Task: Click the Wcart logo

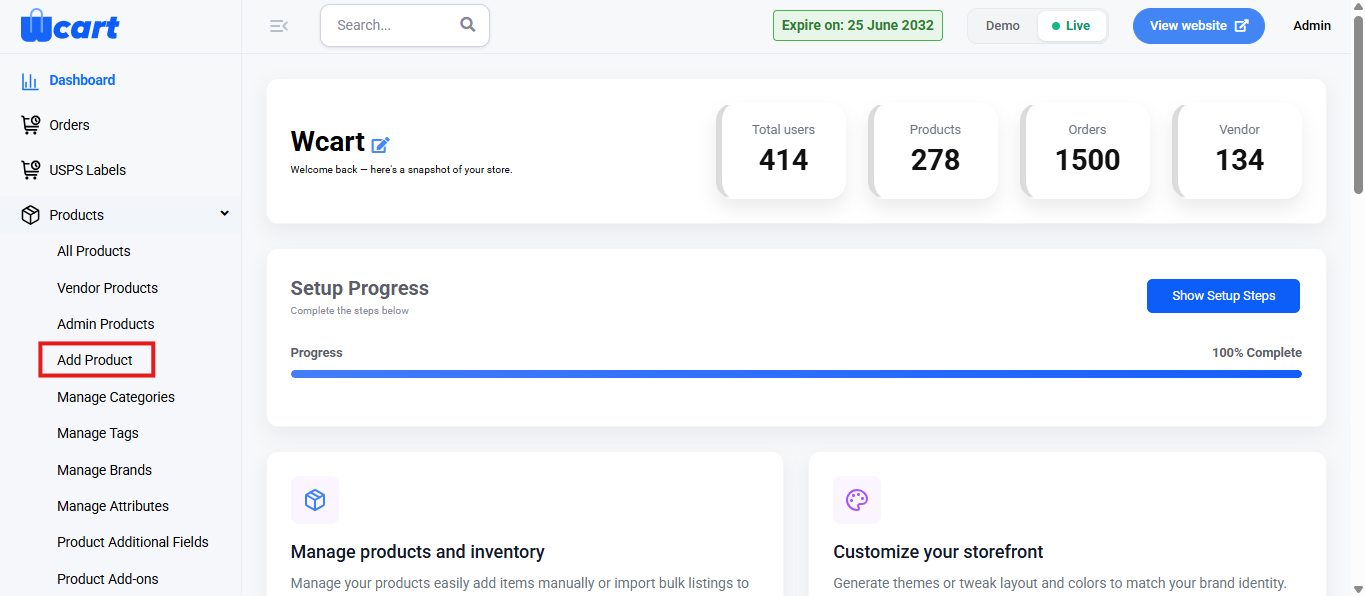Action: pyautogui.click(x=70, y=25)
